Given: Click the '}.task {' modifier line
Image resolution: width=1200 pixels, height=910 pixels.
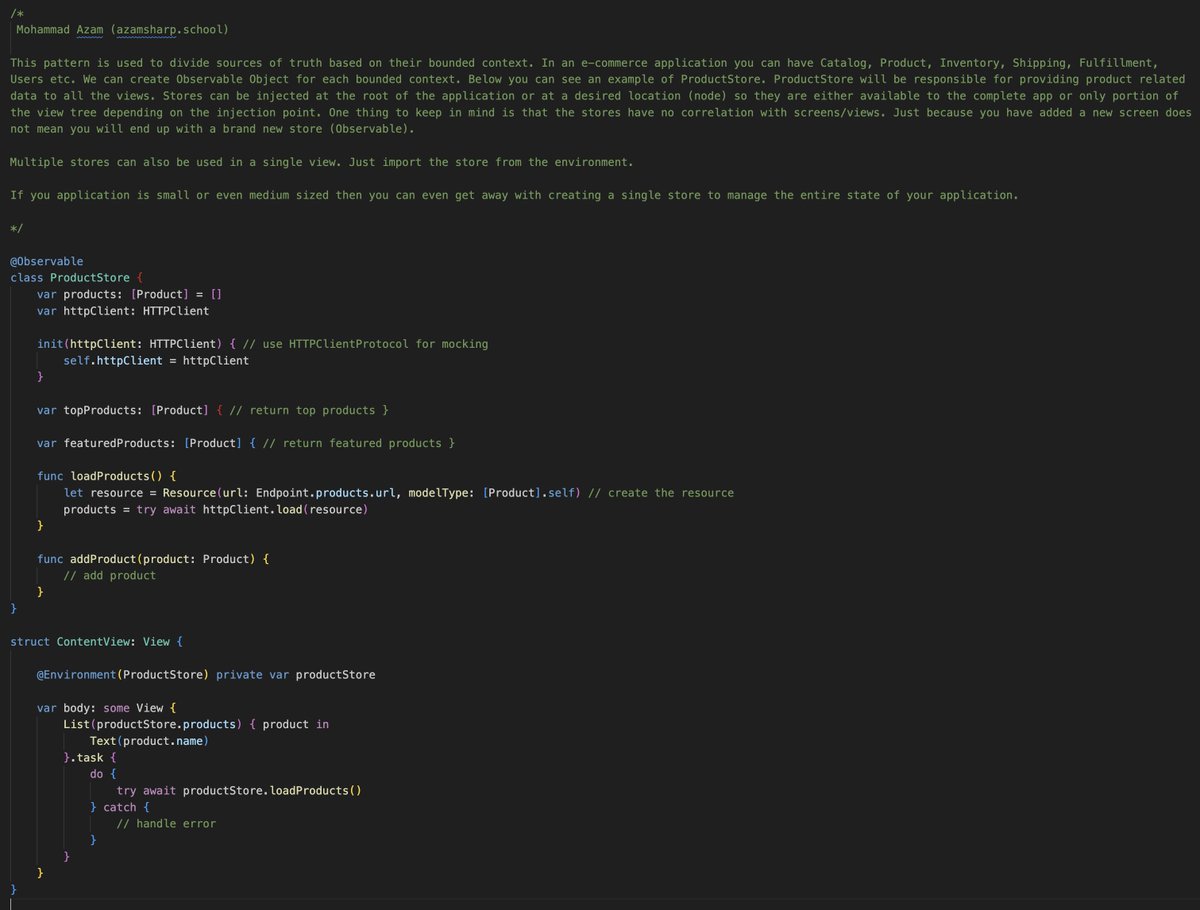Looking at the screenshot, I should click(x=90, y=758).
